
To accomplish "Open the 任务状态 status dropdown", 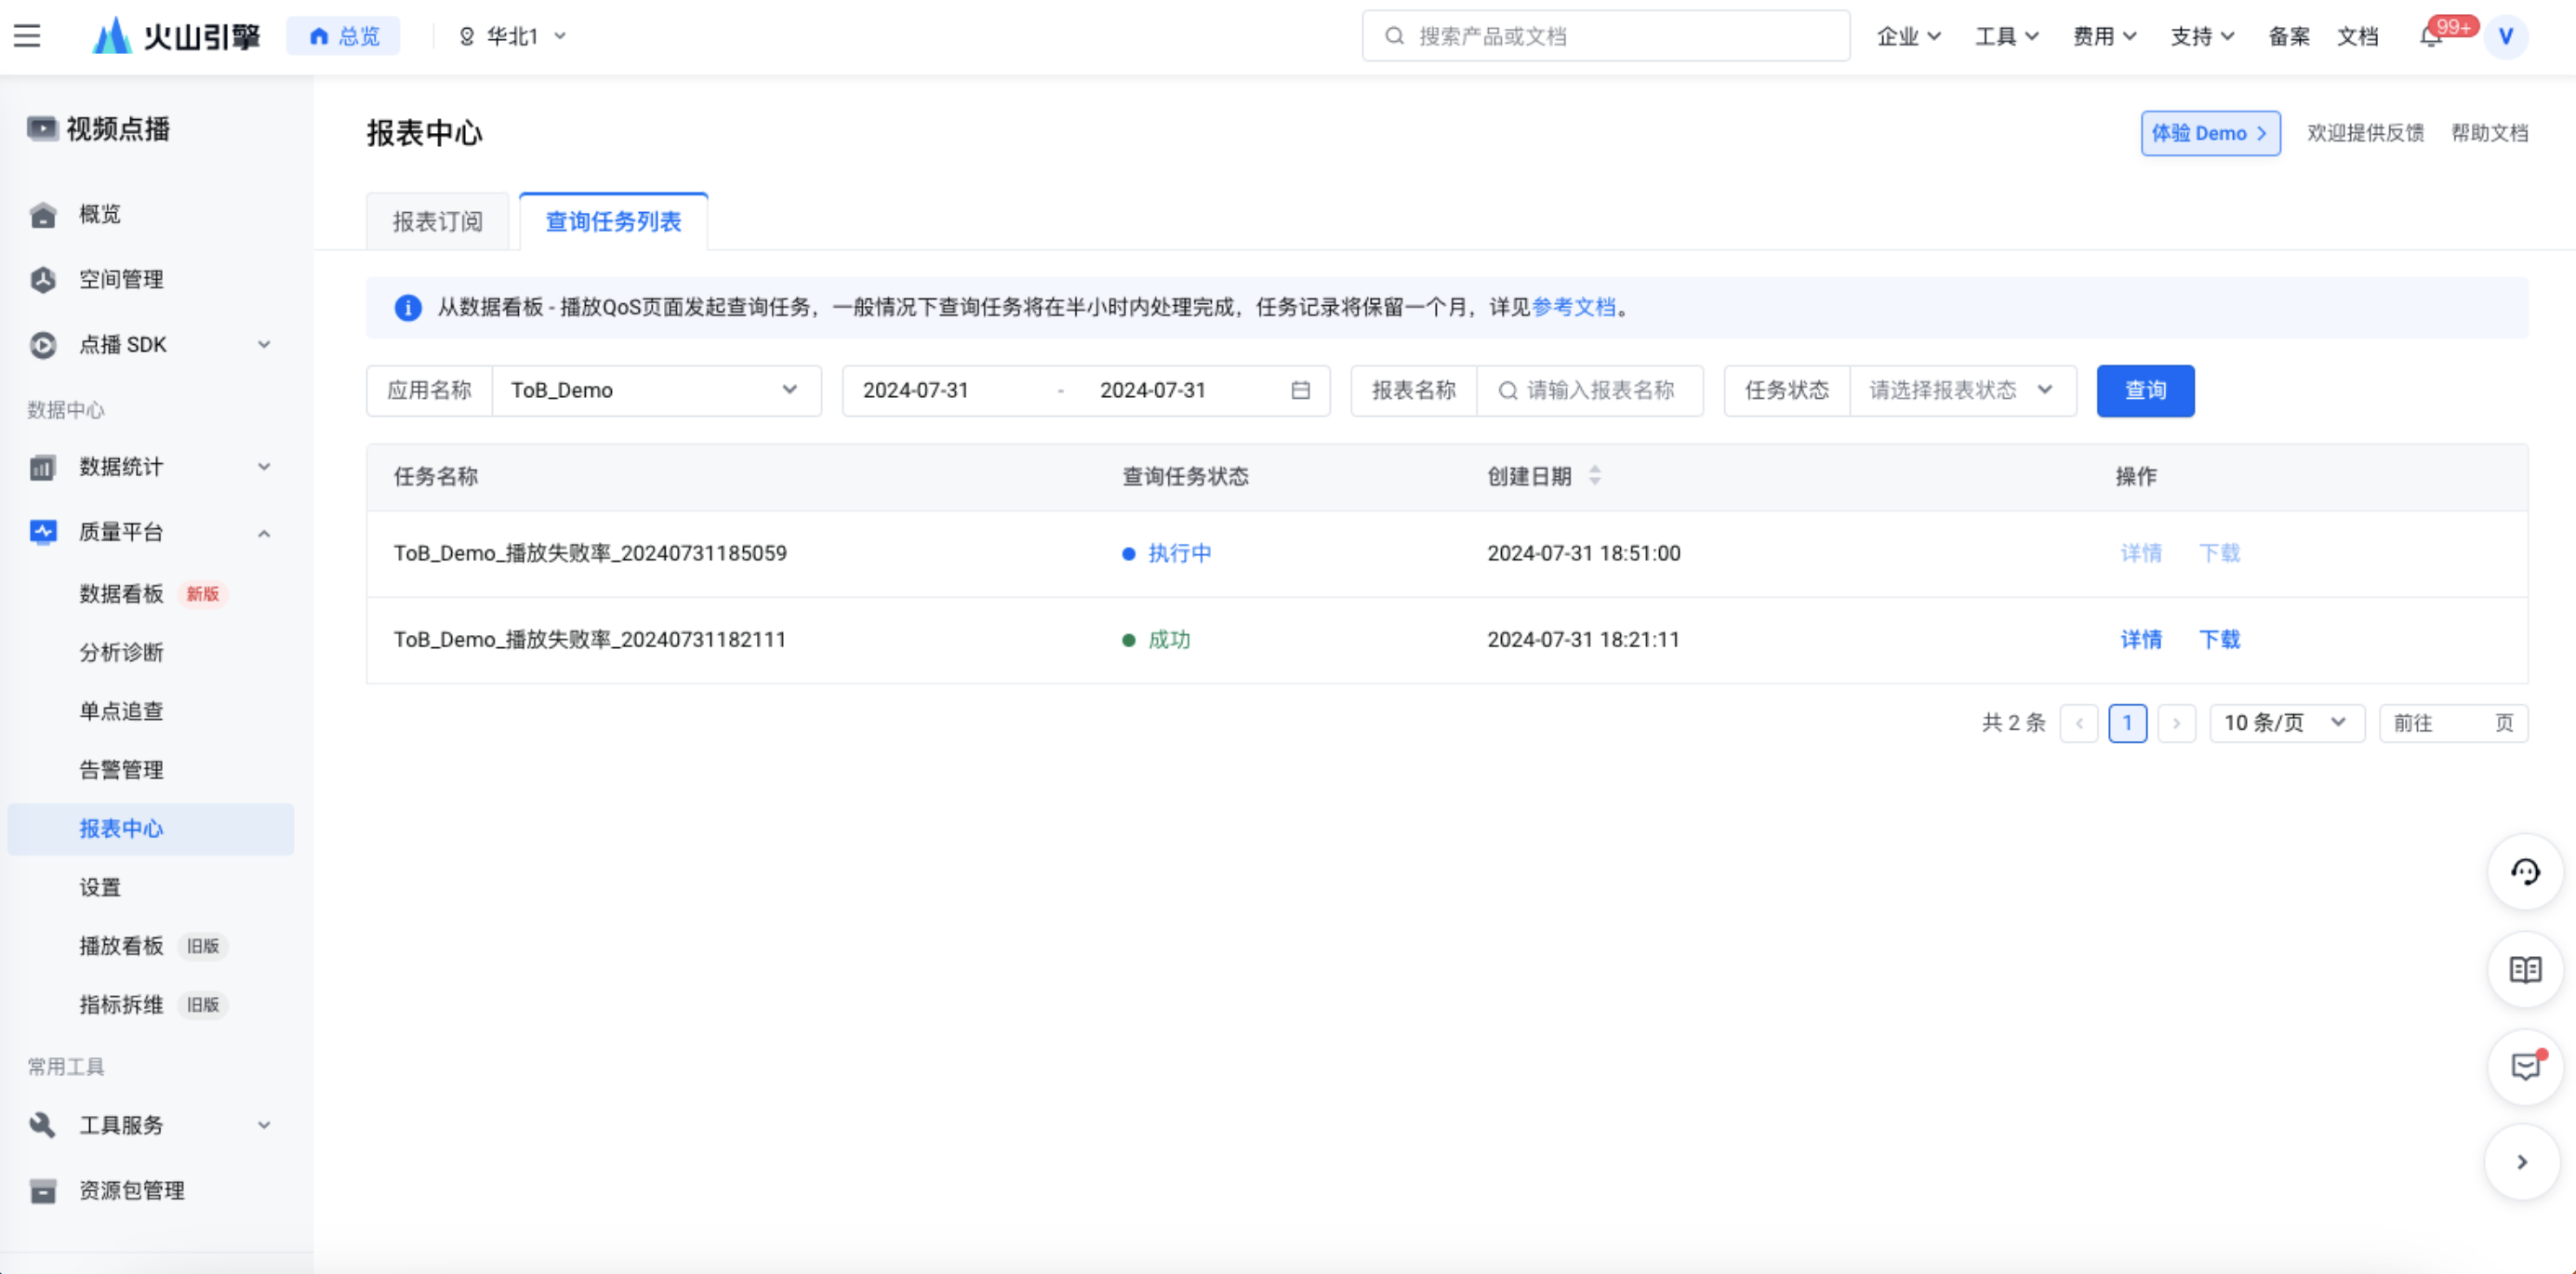I will coord(1962,390).
